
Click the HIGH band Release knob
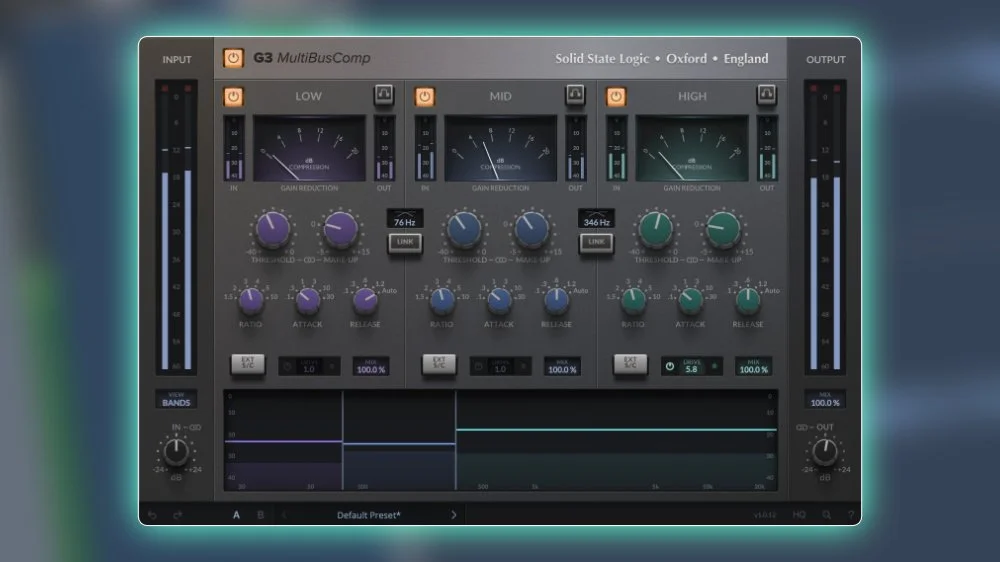(x=748, y=300)
